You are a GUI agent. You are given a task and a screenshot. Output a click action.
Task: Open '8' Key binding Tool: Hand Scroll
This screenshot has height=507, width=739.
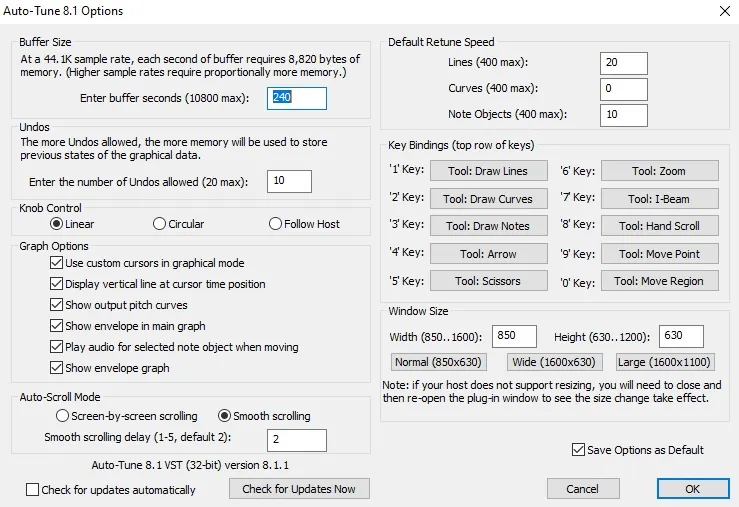click(x=660, y=226)
